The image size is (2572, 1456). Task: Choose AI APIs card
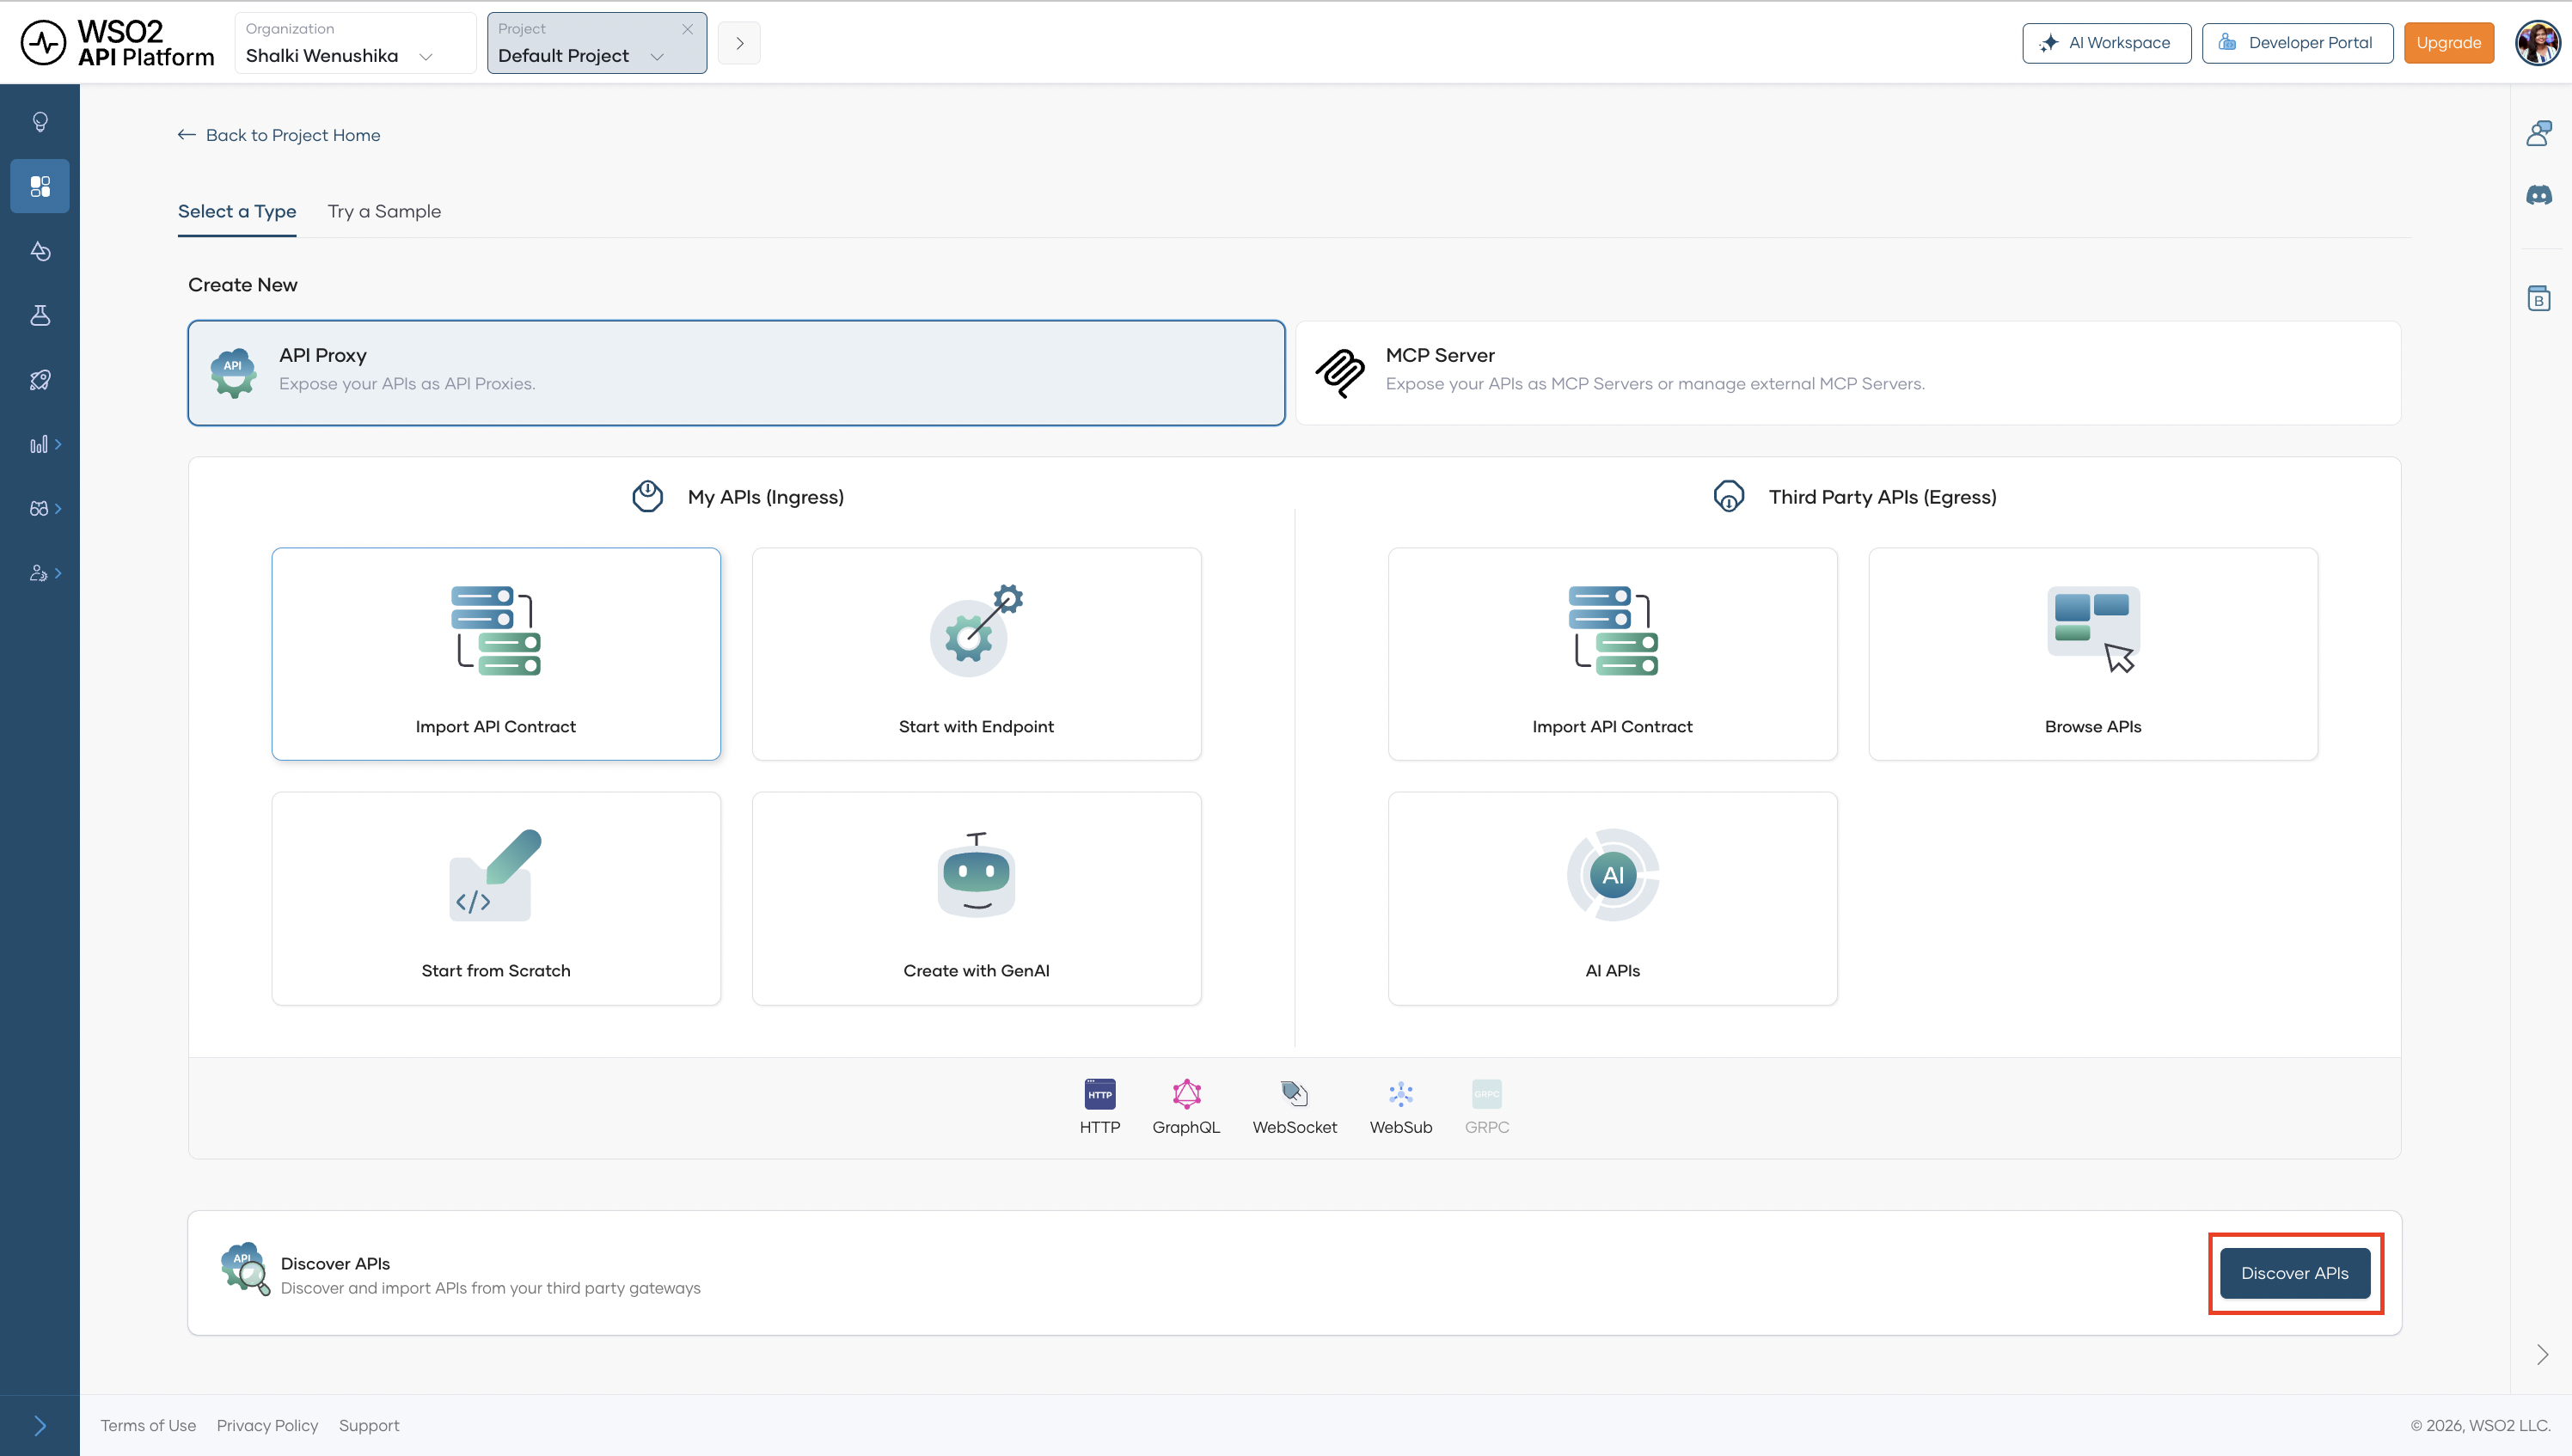tap(1612, 898)
